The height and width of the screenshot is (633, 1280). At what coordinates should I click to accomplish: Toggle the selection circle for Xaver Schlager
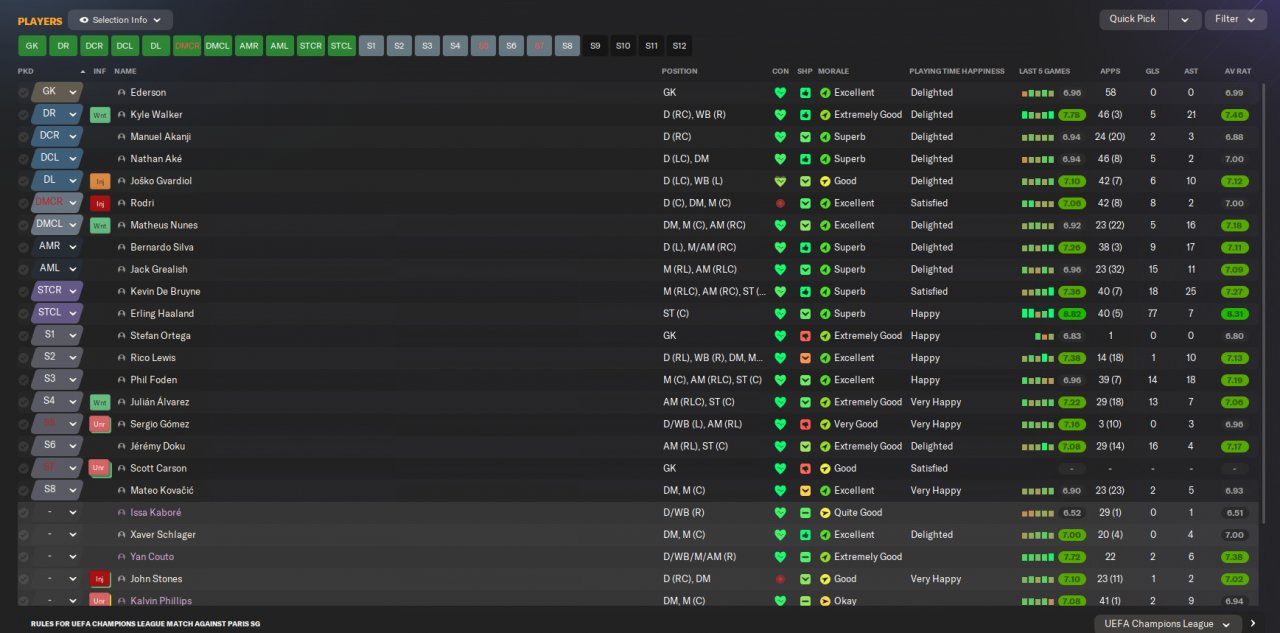tap(23, 535)
